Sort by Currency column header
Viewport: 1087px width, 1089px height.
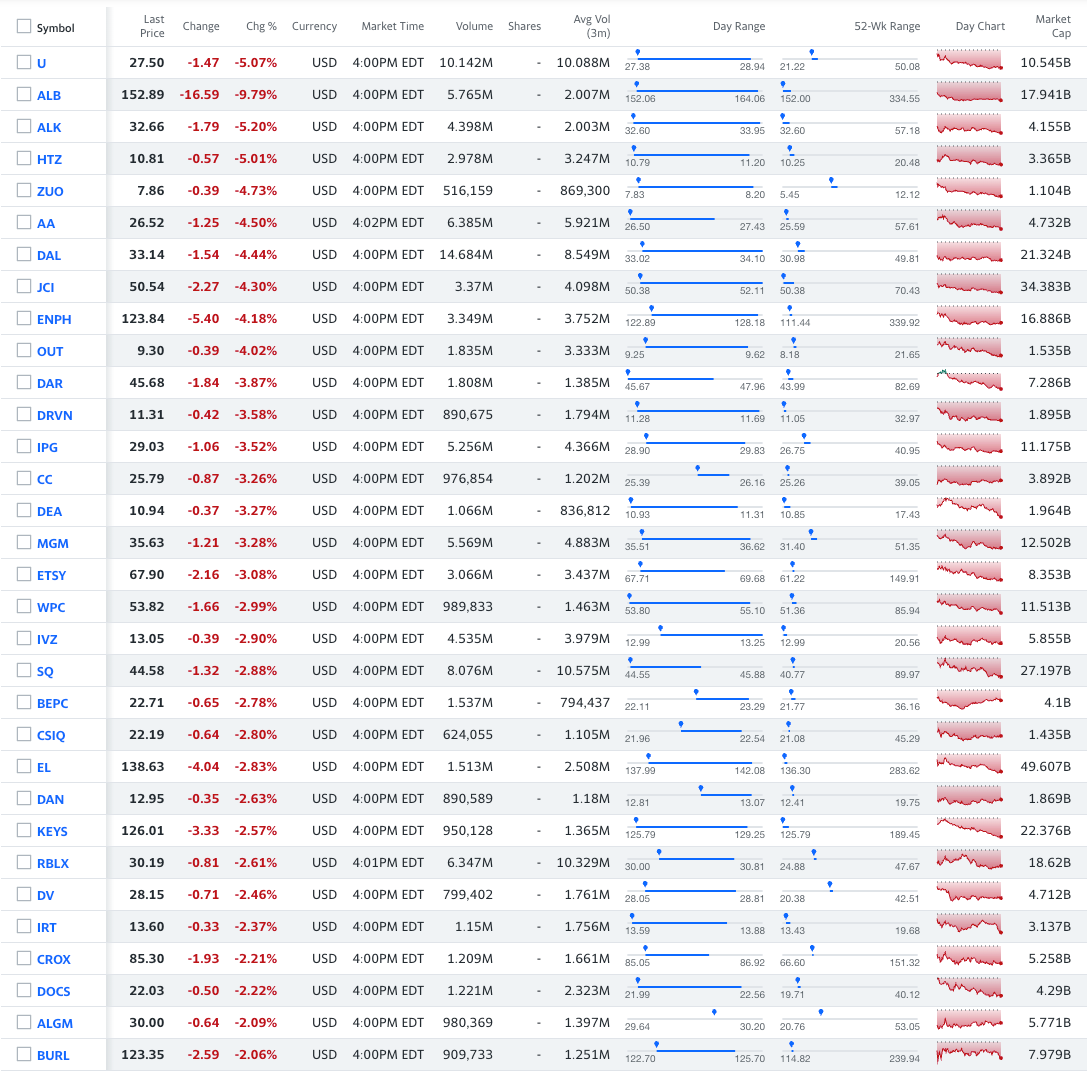(314, 26)
